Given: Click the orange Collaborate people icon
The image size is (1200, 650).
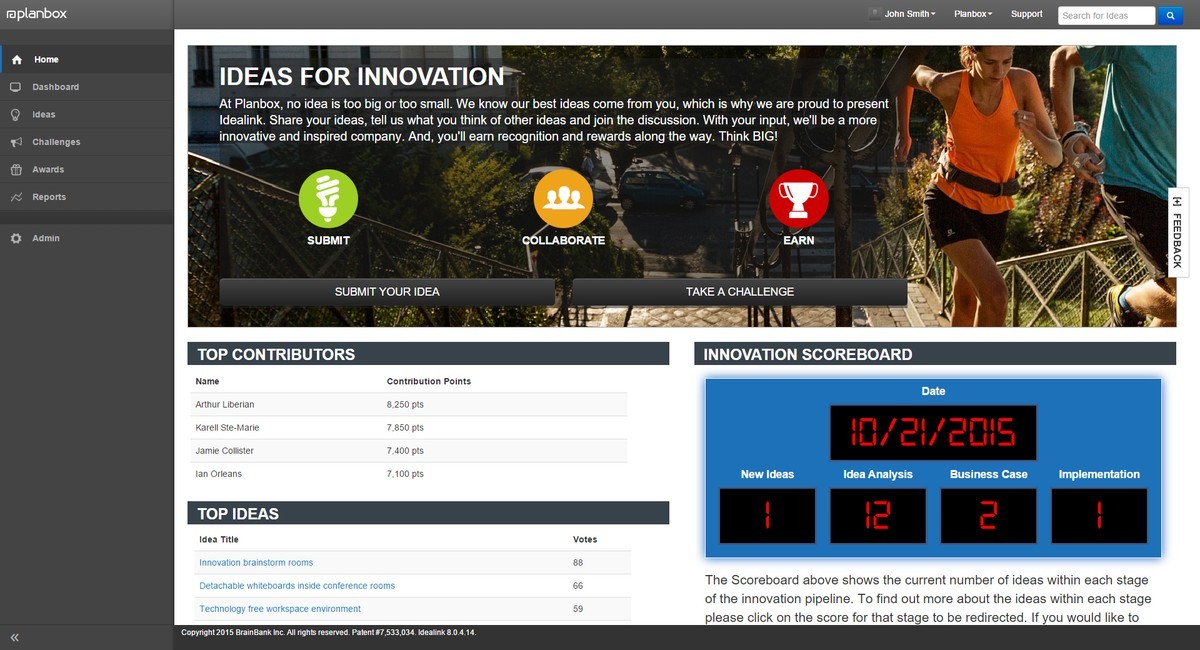Looking at the screenshot, I should pos(563,199).
